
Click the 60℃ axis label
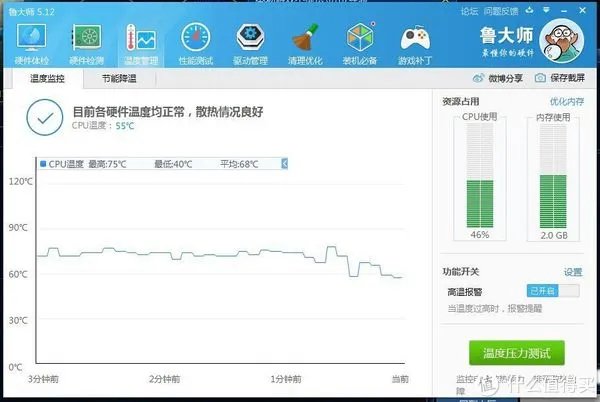coord(18,274)
